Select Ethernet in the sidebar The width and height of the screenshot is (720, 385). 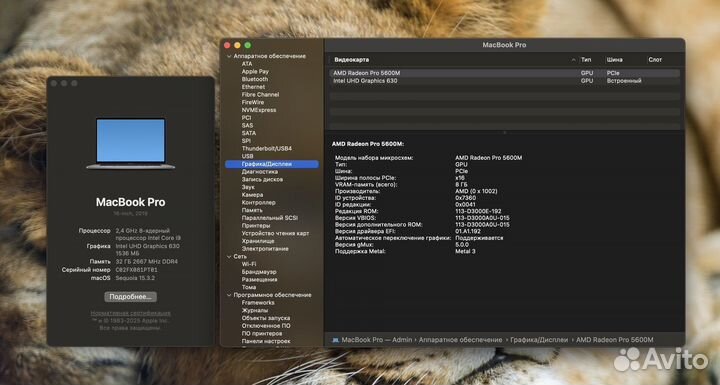pyautogui.click(x=253, y=87)
